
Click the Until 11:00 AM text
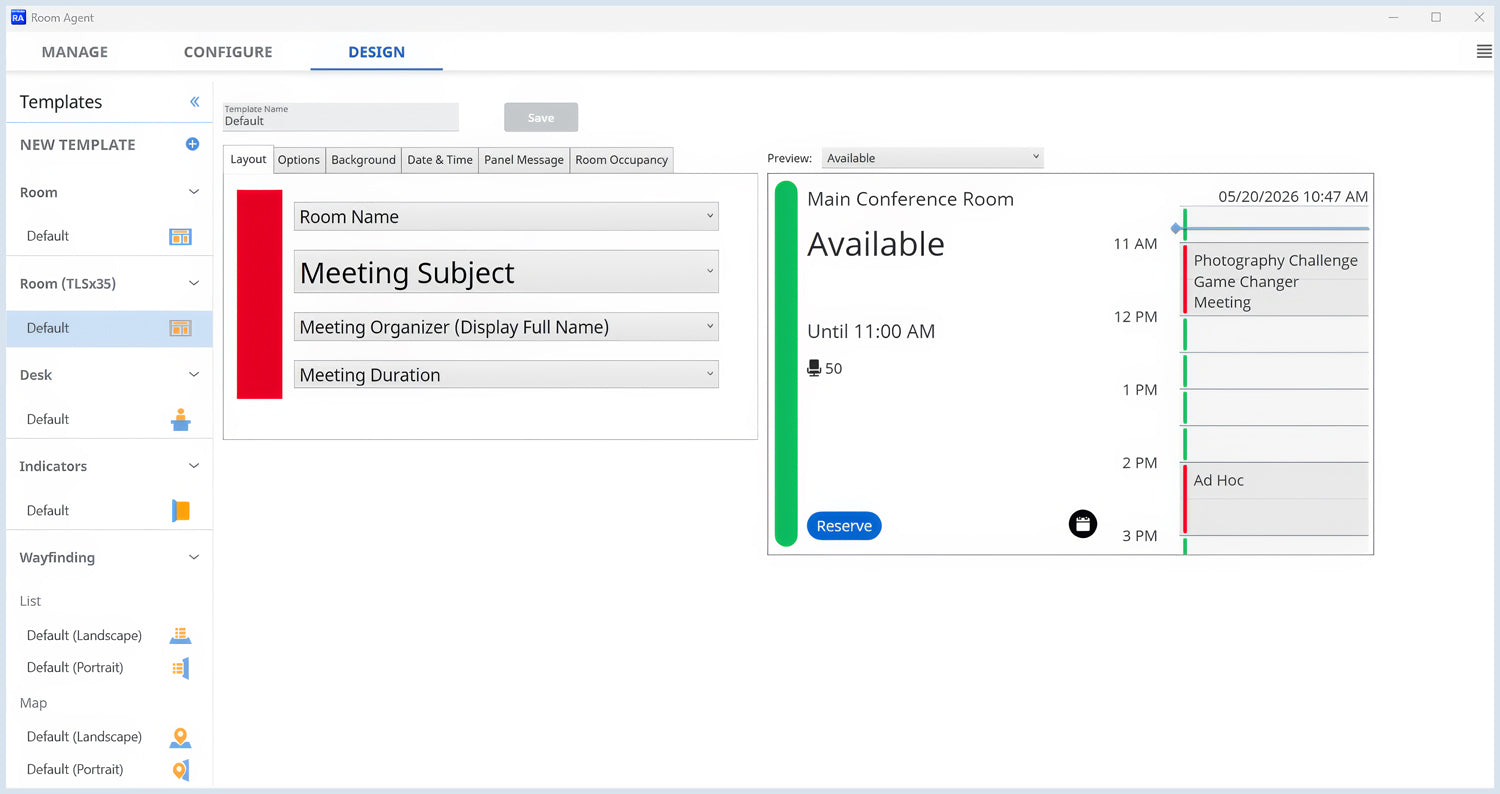871,331
